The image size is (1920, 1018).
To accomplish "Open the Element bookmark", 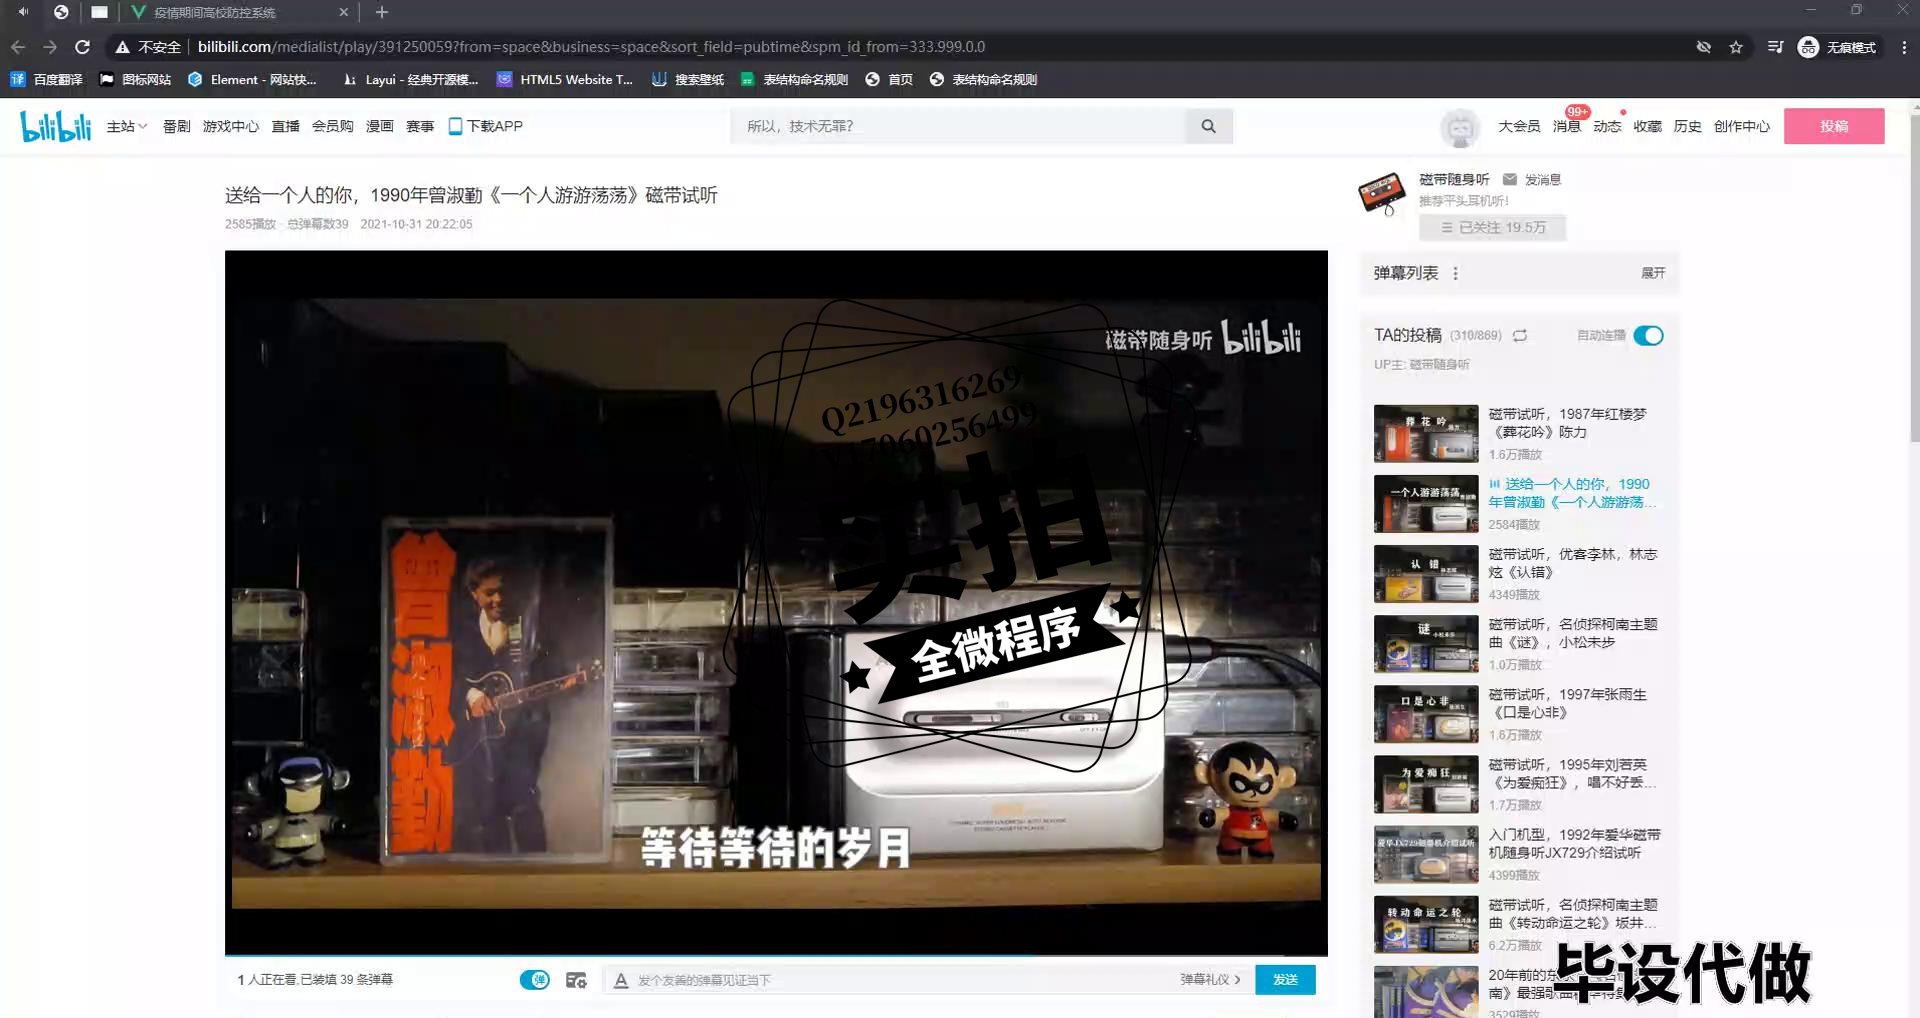I will (252, 80).
